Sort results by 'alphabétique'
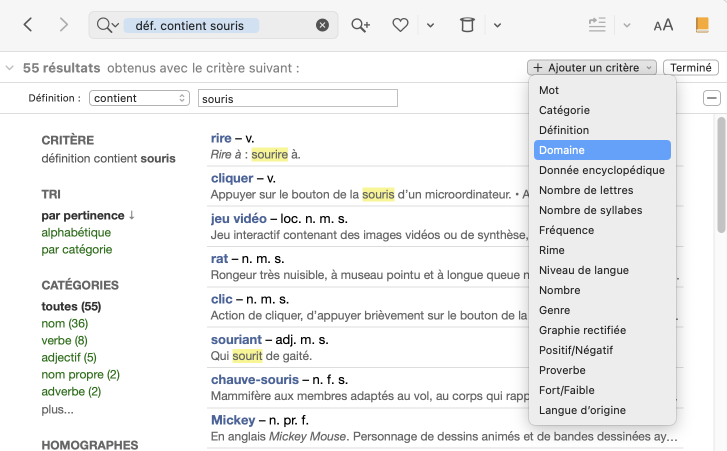This screenshot has height=451, width=727. [76, 232]
